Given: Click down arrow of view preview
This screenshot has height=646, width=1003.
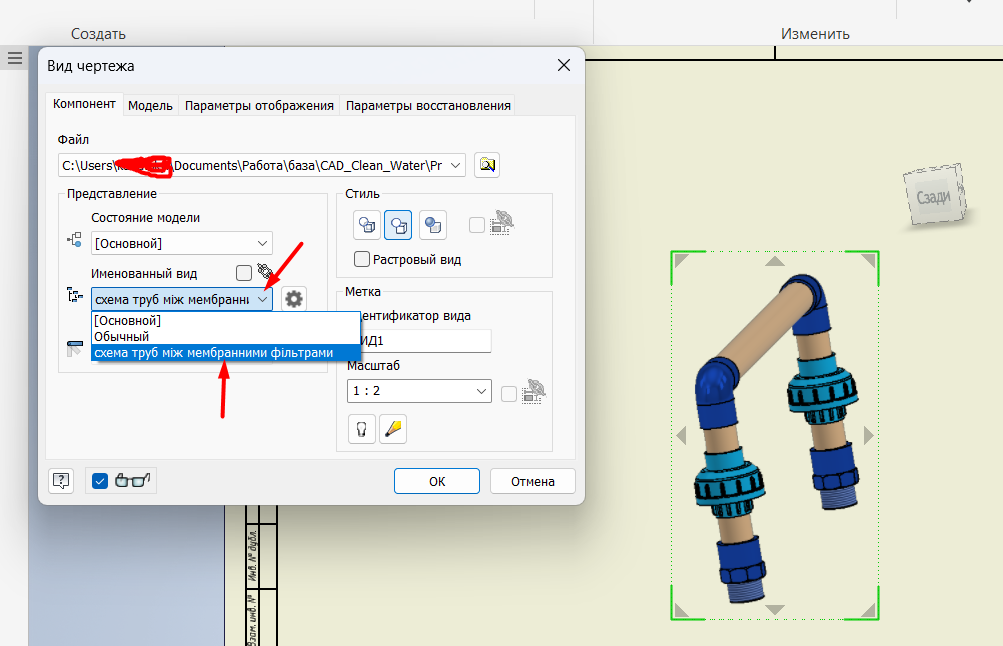Looking at the screenshot, I should point(775,610).
